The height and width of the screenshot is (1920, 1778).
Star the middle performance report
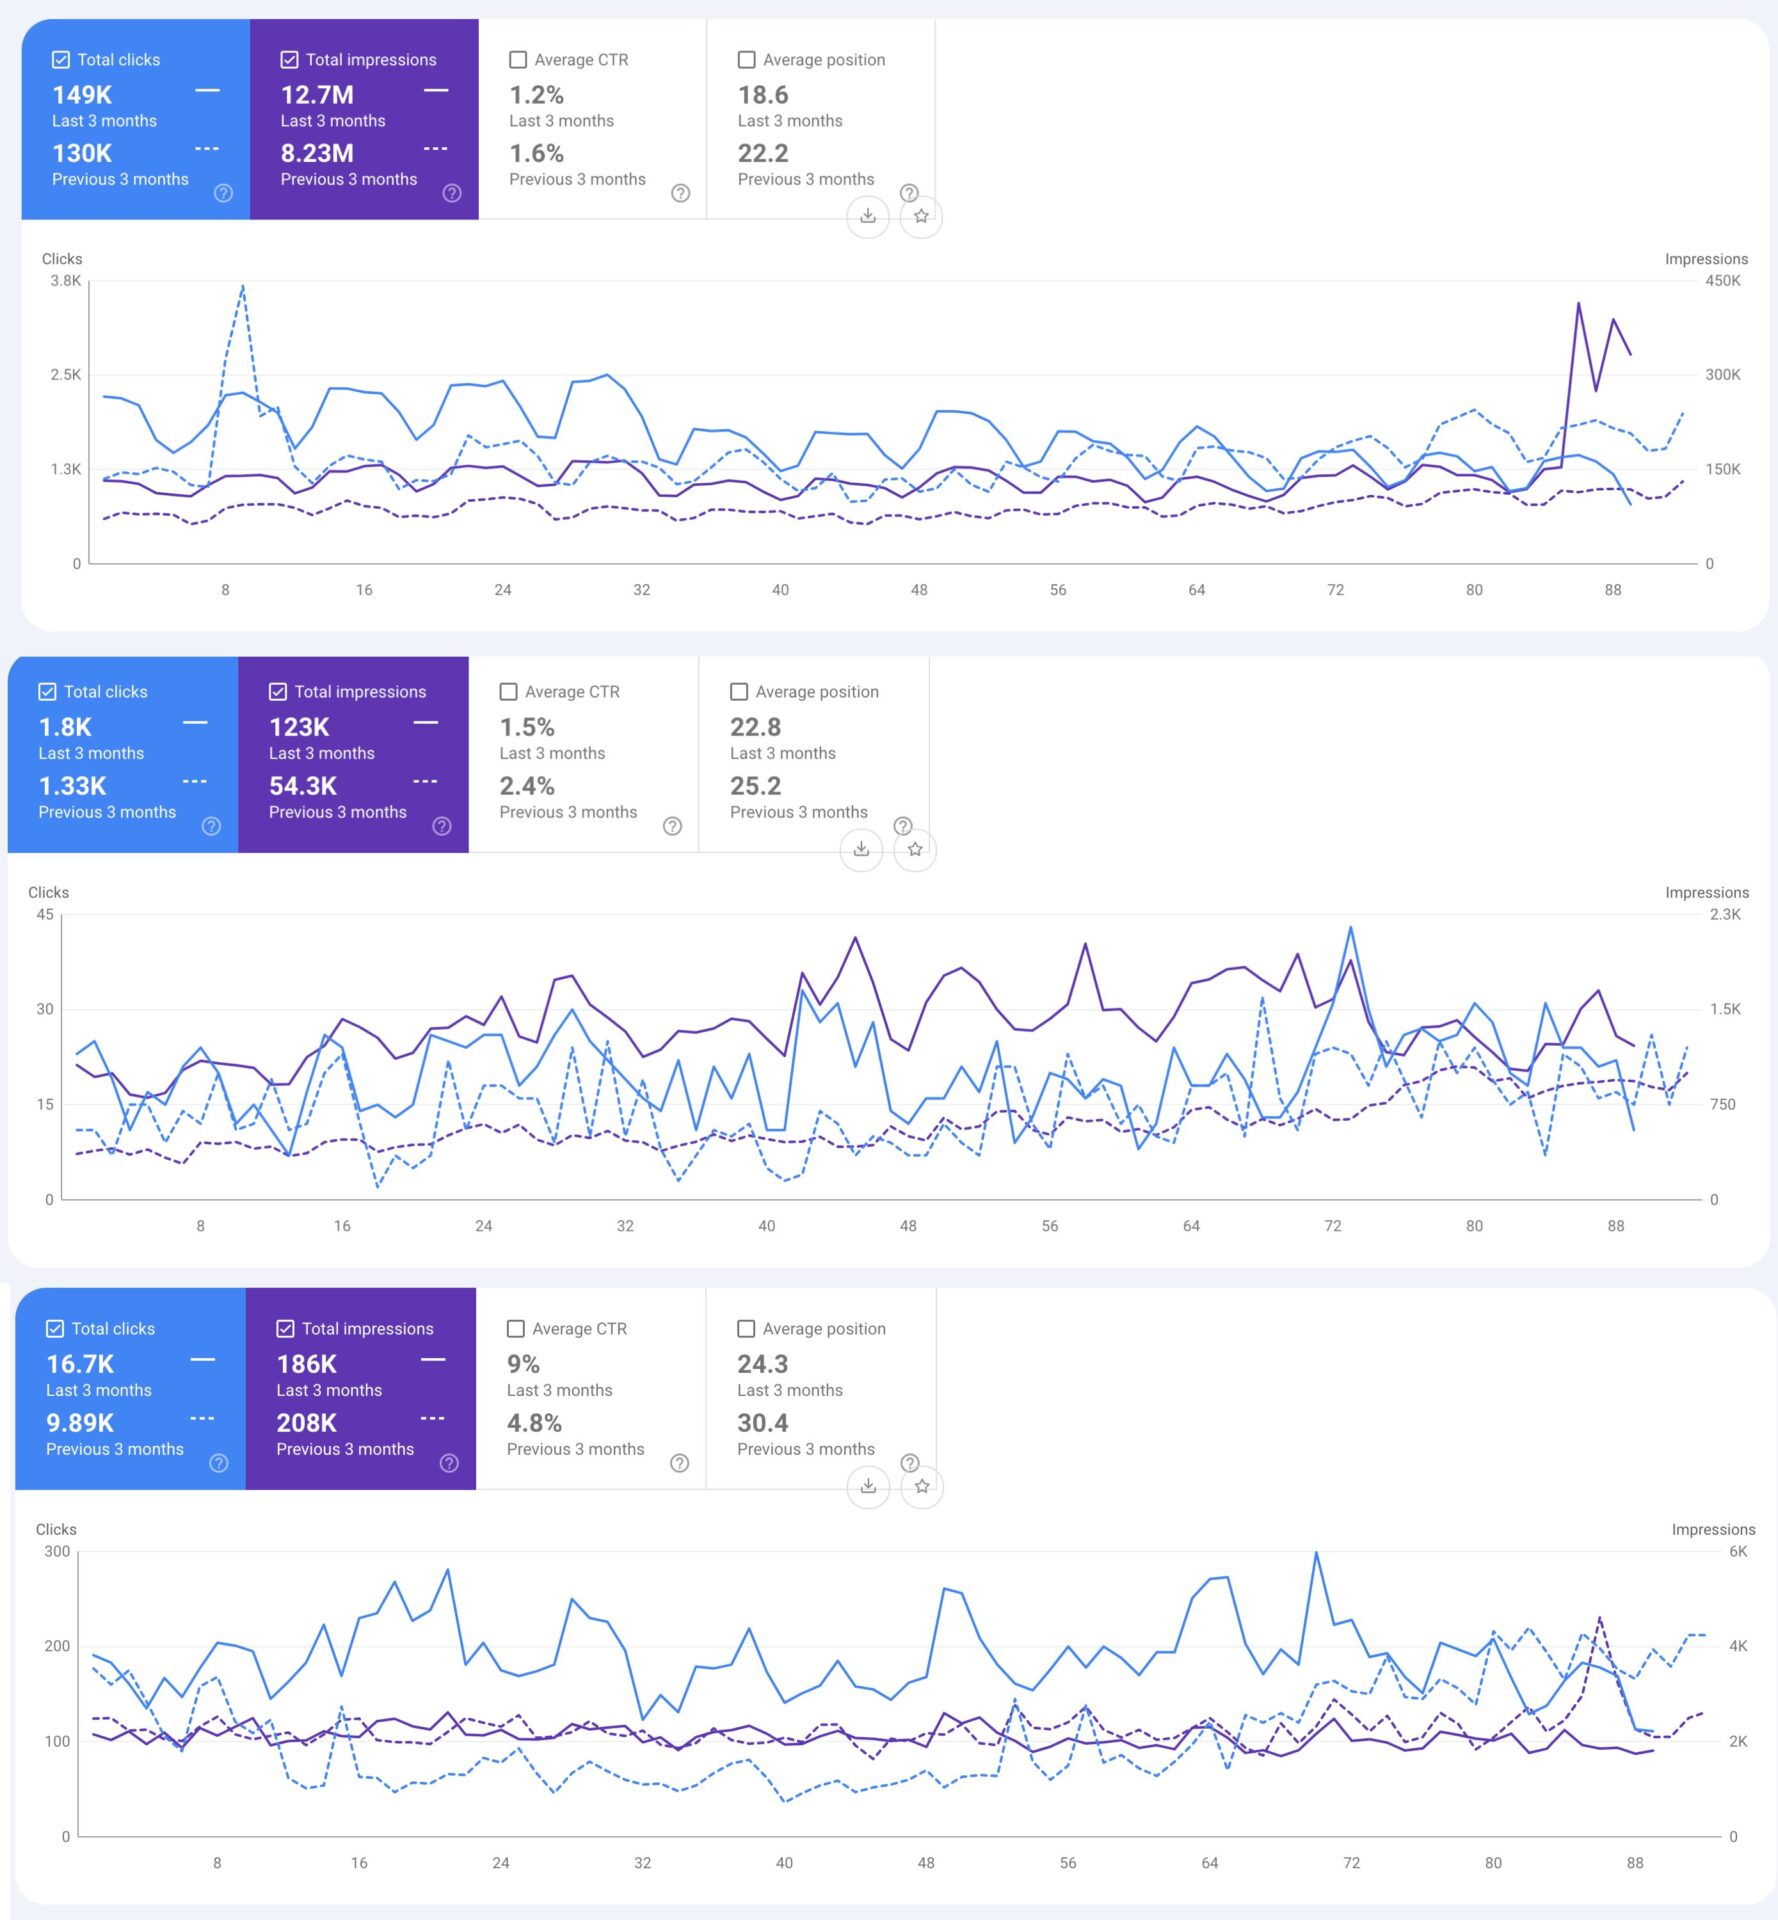(913, 849)
